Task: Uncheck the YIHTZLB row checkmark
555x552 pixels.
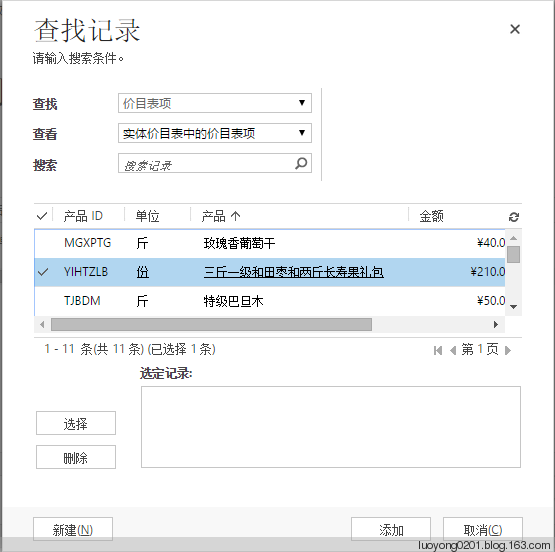Action: point(43,272)
